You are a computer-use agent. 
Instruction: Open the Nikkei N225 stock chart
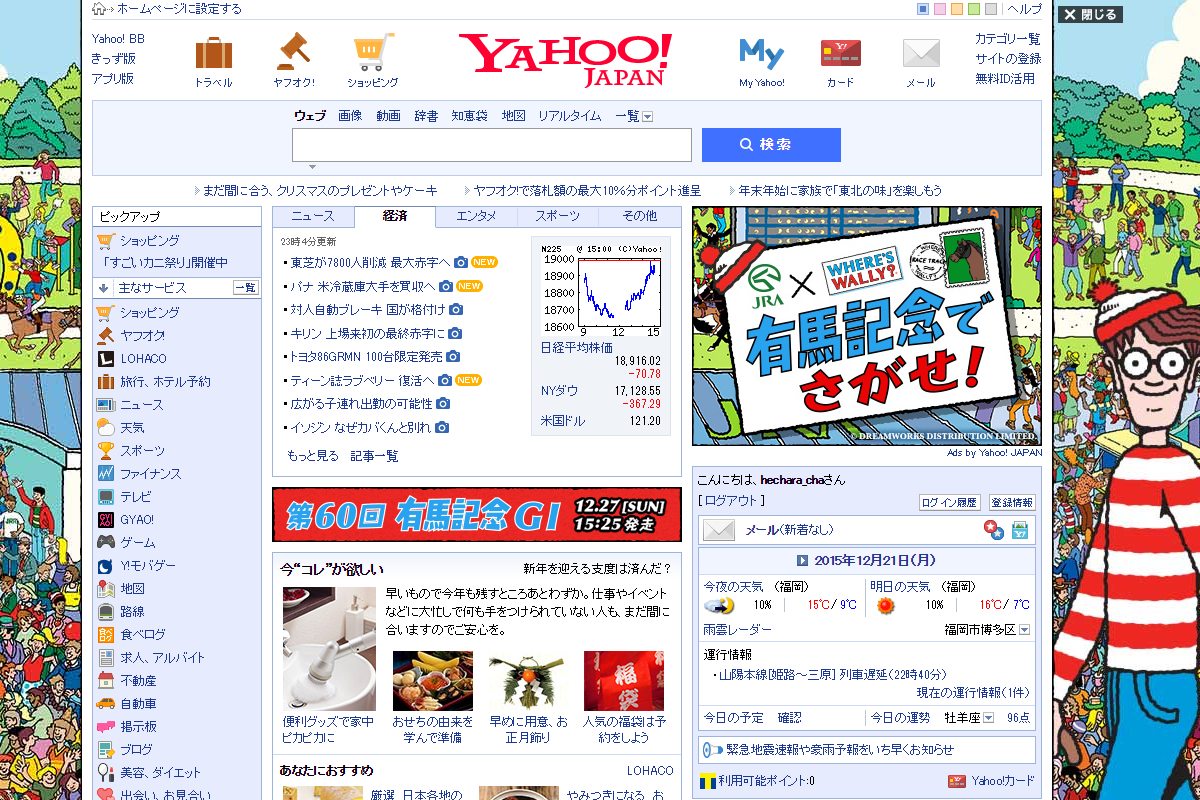601,291
